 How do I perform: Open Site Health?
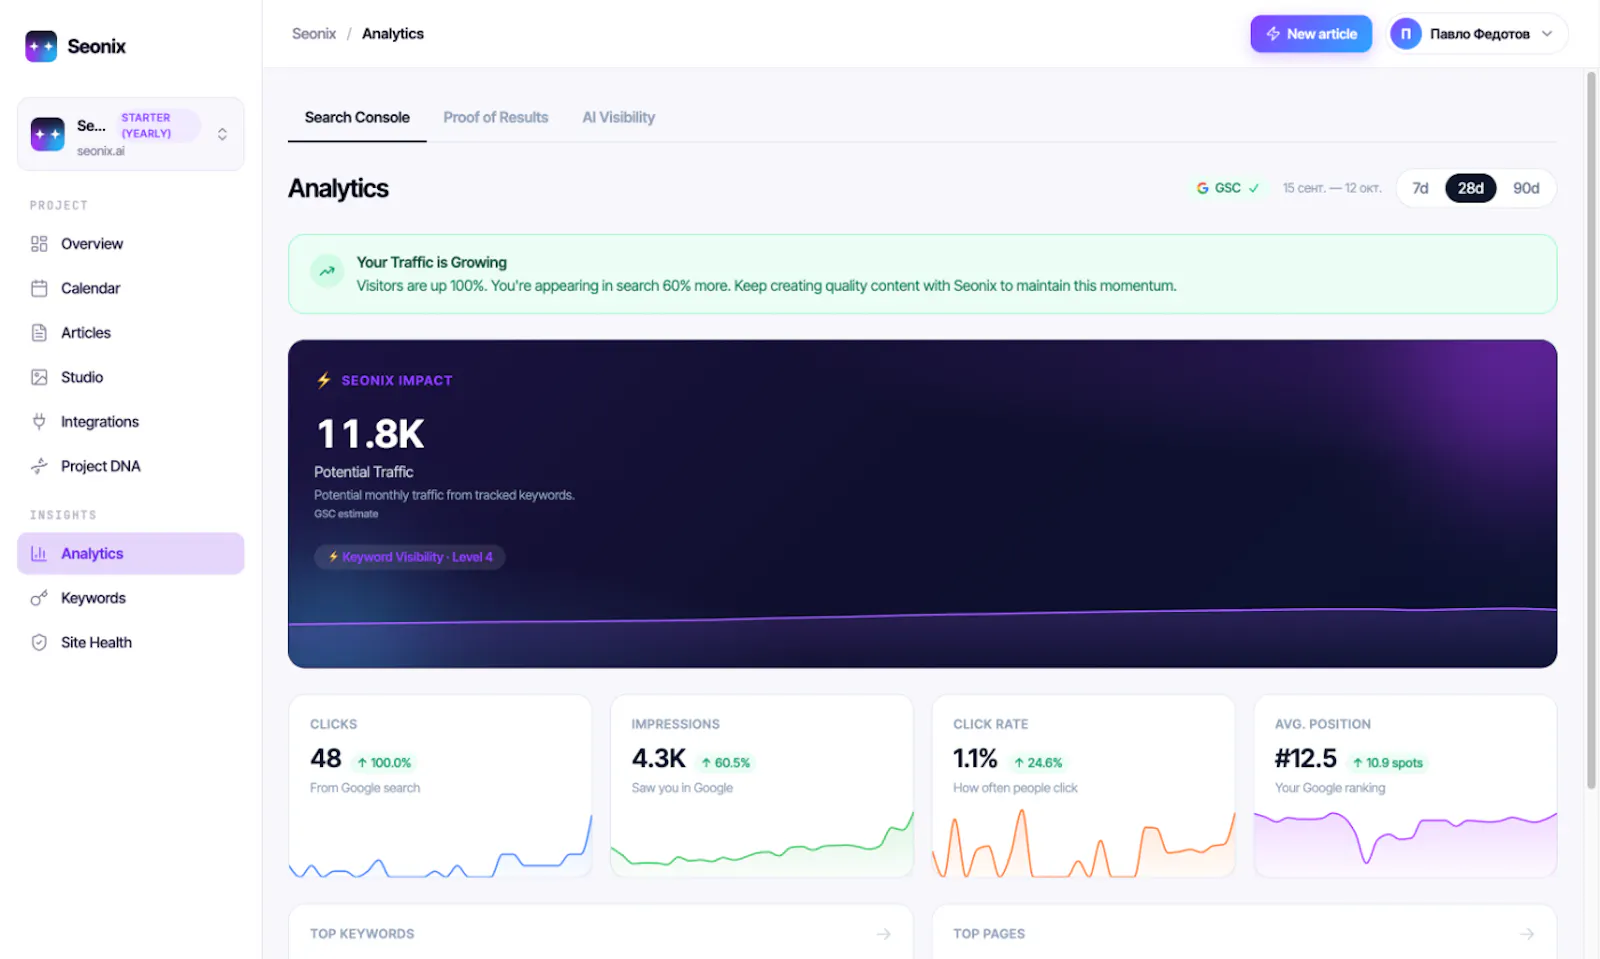(130, 642)
